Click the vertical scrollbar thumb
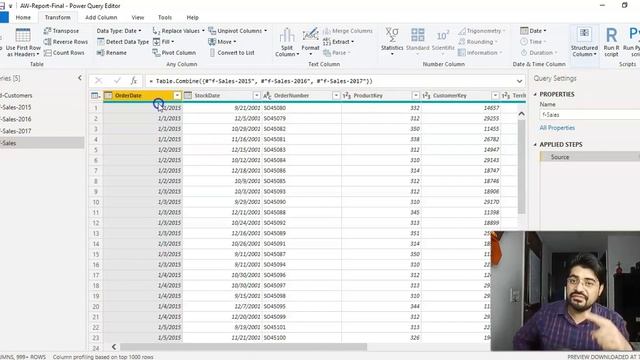This screenshot has height=360, width=640. (x=521, y=167)
